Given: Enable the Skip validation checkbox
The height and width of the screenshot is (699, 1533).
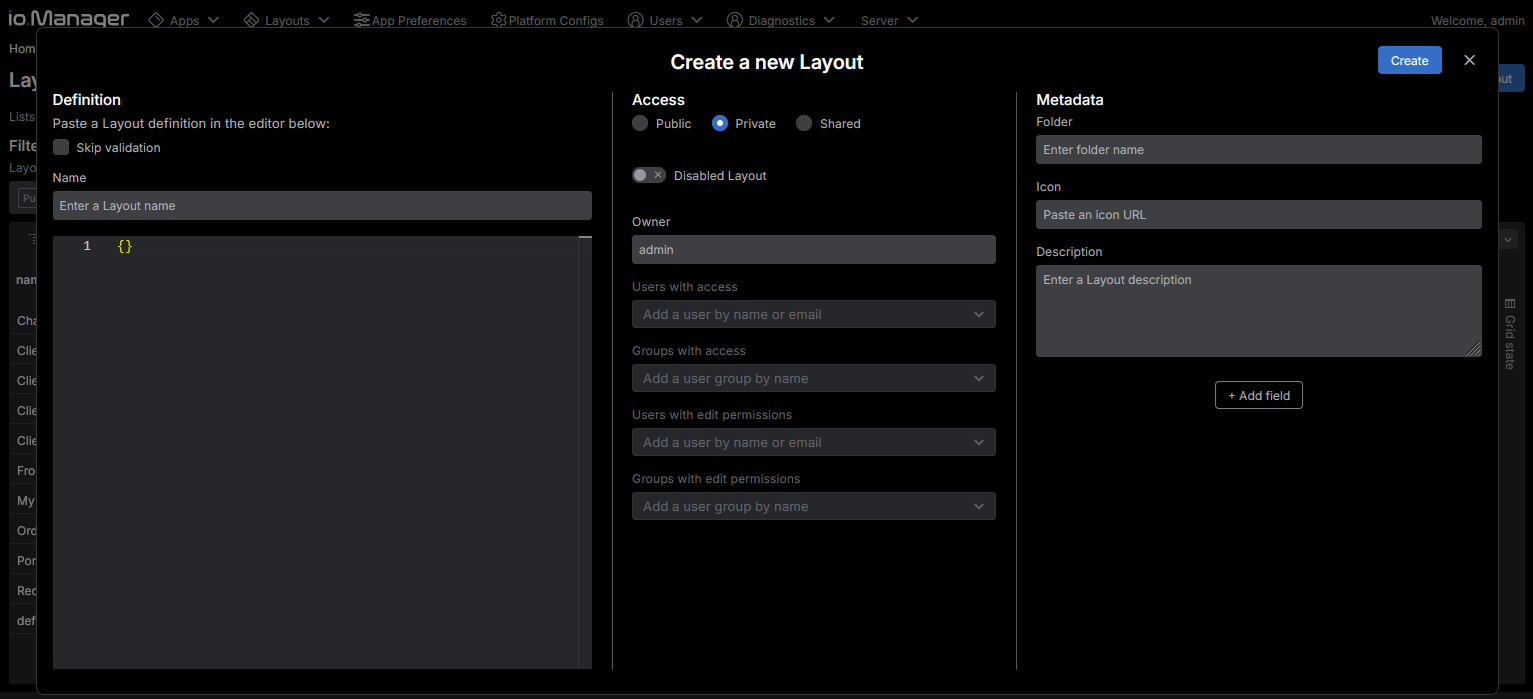Looking at the screenshot, I should click(61, 147).
